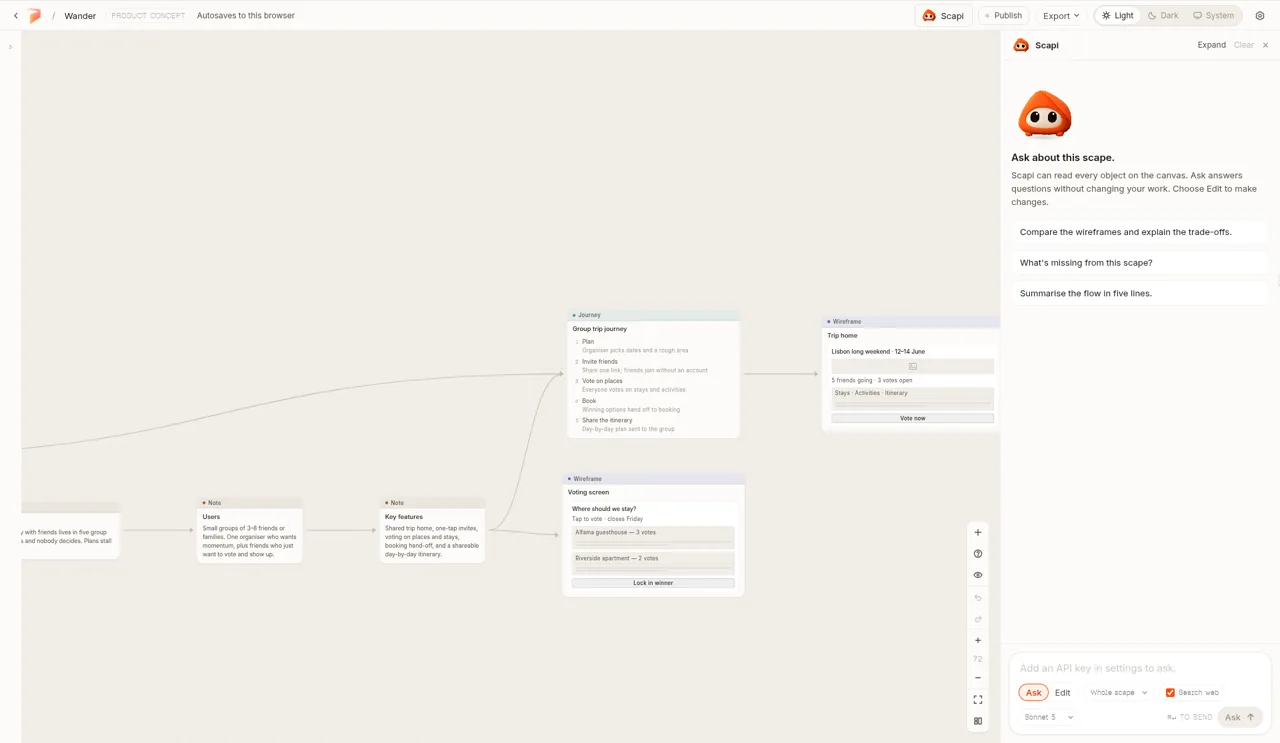
Task: Zoom in with the lower plus icon
Action: coord(978,641)
